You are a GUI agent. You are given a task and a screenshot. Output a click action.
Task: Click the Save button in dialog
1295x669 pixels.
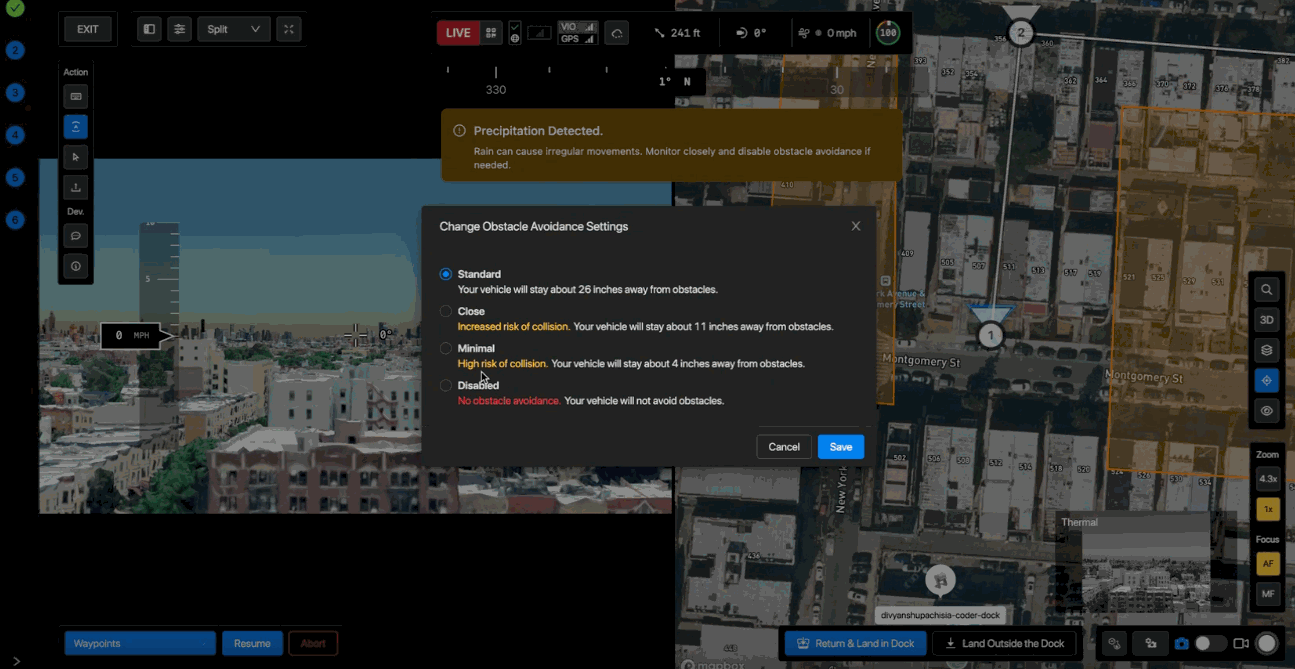(841, 447)
